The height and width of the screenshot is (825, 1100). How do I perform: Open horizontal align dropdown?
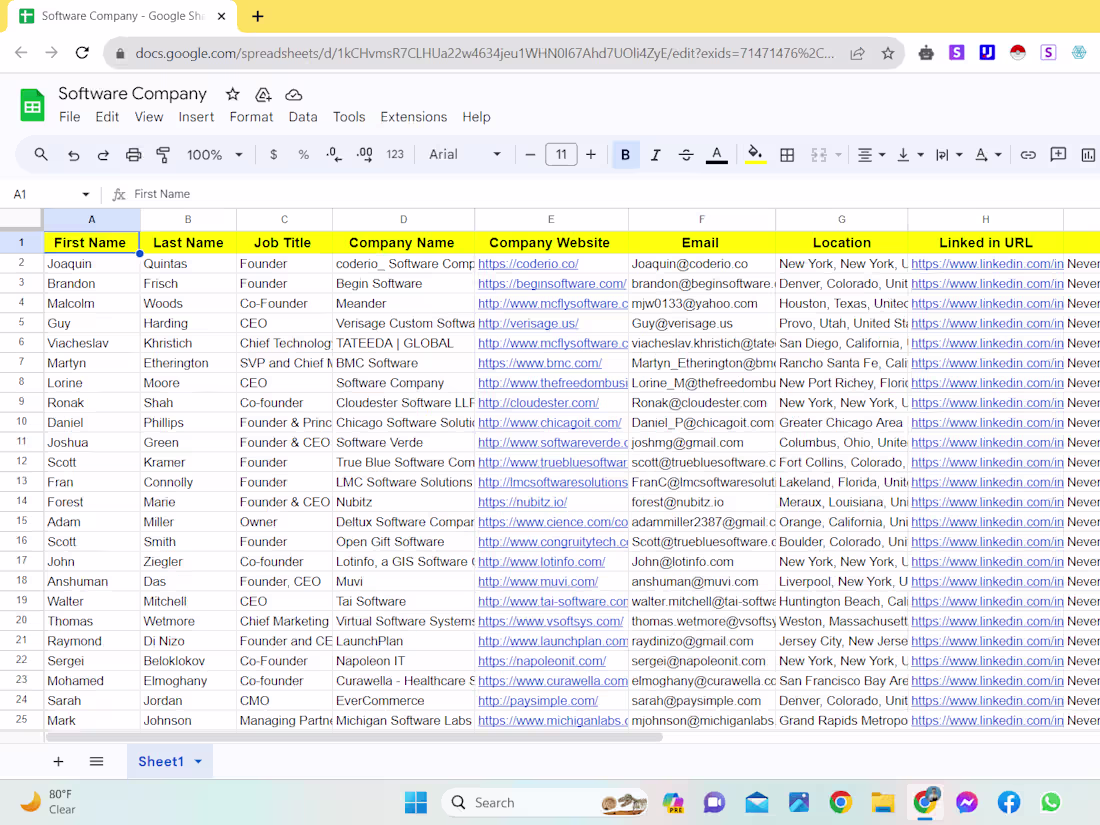click(x=871, y=154)
